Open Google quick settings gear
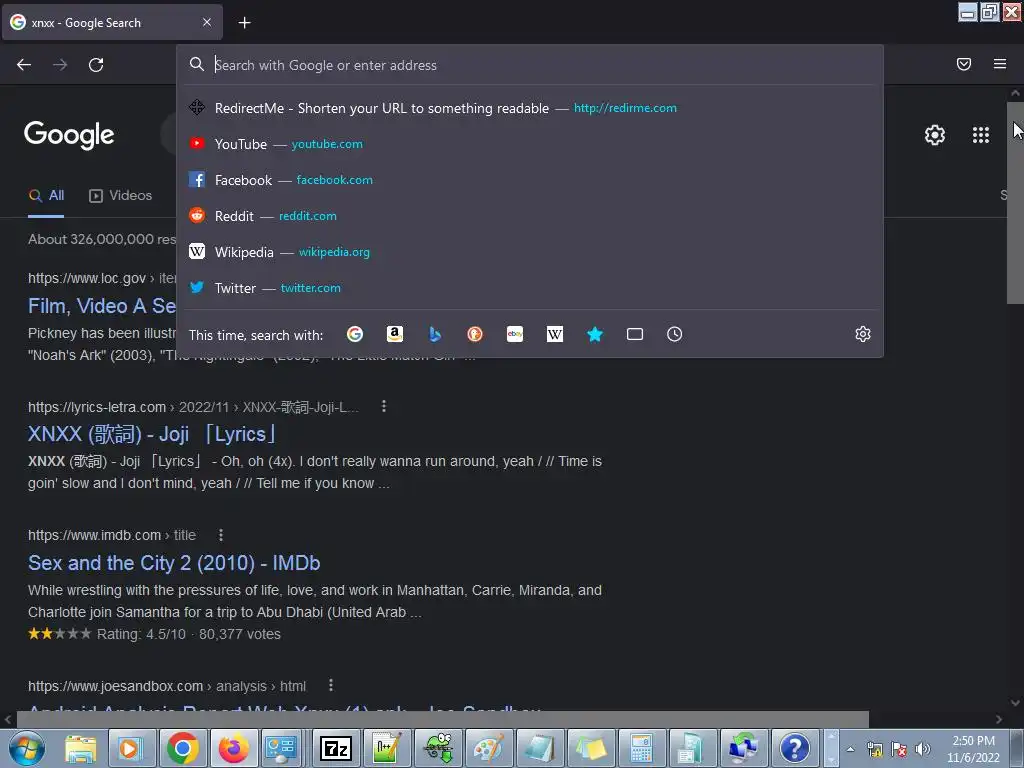This screenshot has width=1024, height=768. (x=935, y=135)
